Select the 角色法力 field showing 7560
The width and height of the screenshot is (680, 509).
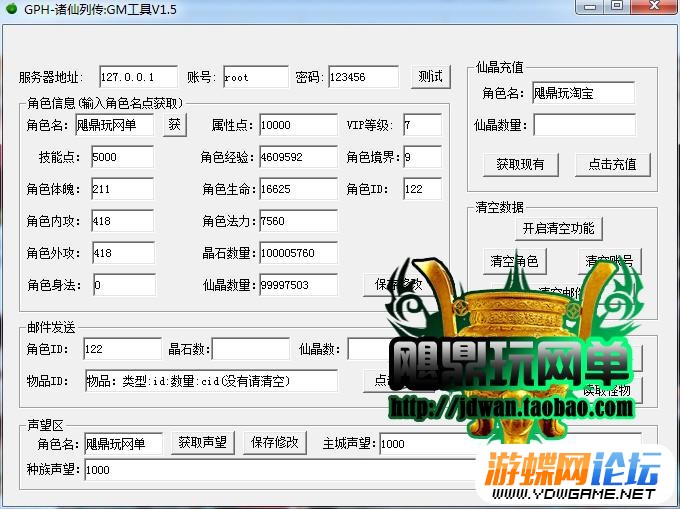tap(298, 221)
